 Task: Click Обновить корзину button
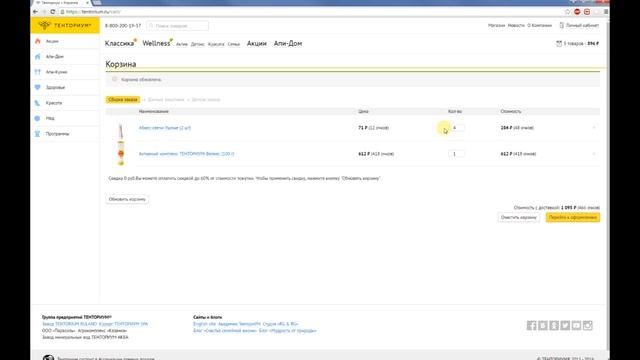coord(127,199)
